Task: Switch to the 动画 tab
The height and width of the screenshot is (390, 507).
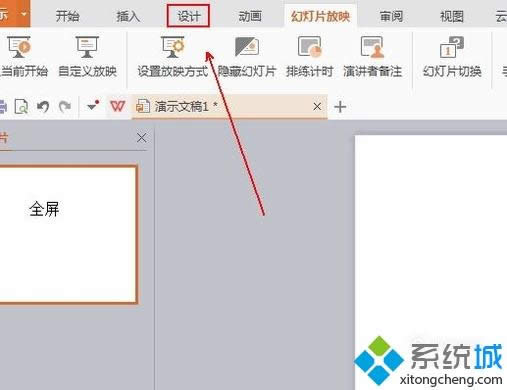Action: click(x=250, y=16)
